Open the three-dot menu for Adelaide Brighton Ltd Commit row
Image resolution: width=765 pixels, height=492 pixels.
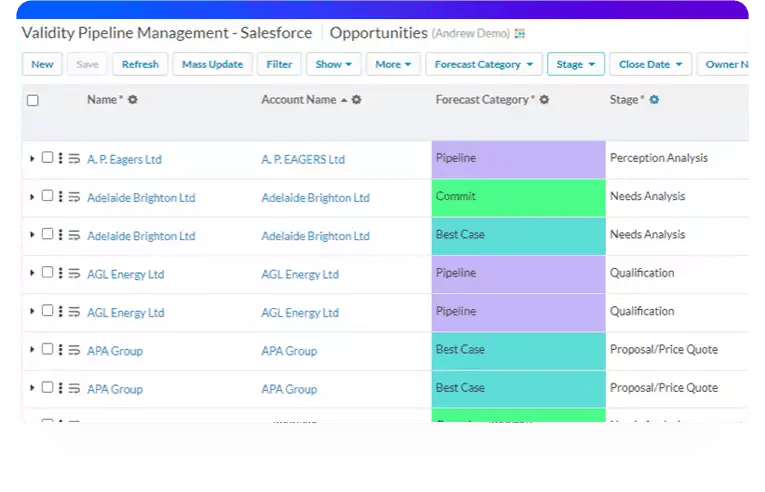coord(60,196)
